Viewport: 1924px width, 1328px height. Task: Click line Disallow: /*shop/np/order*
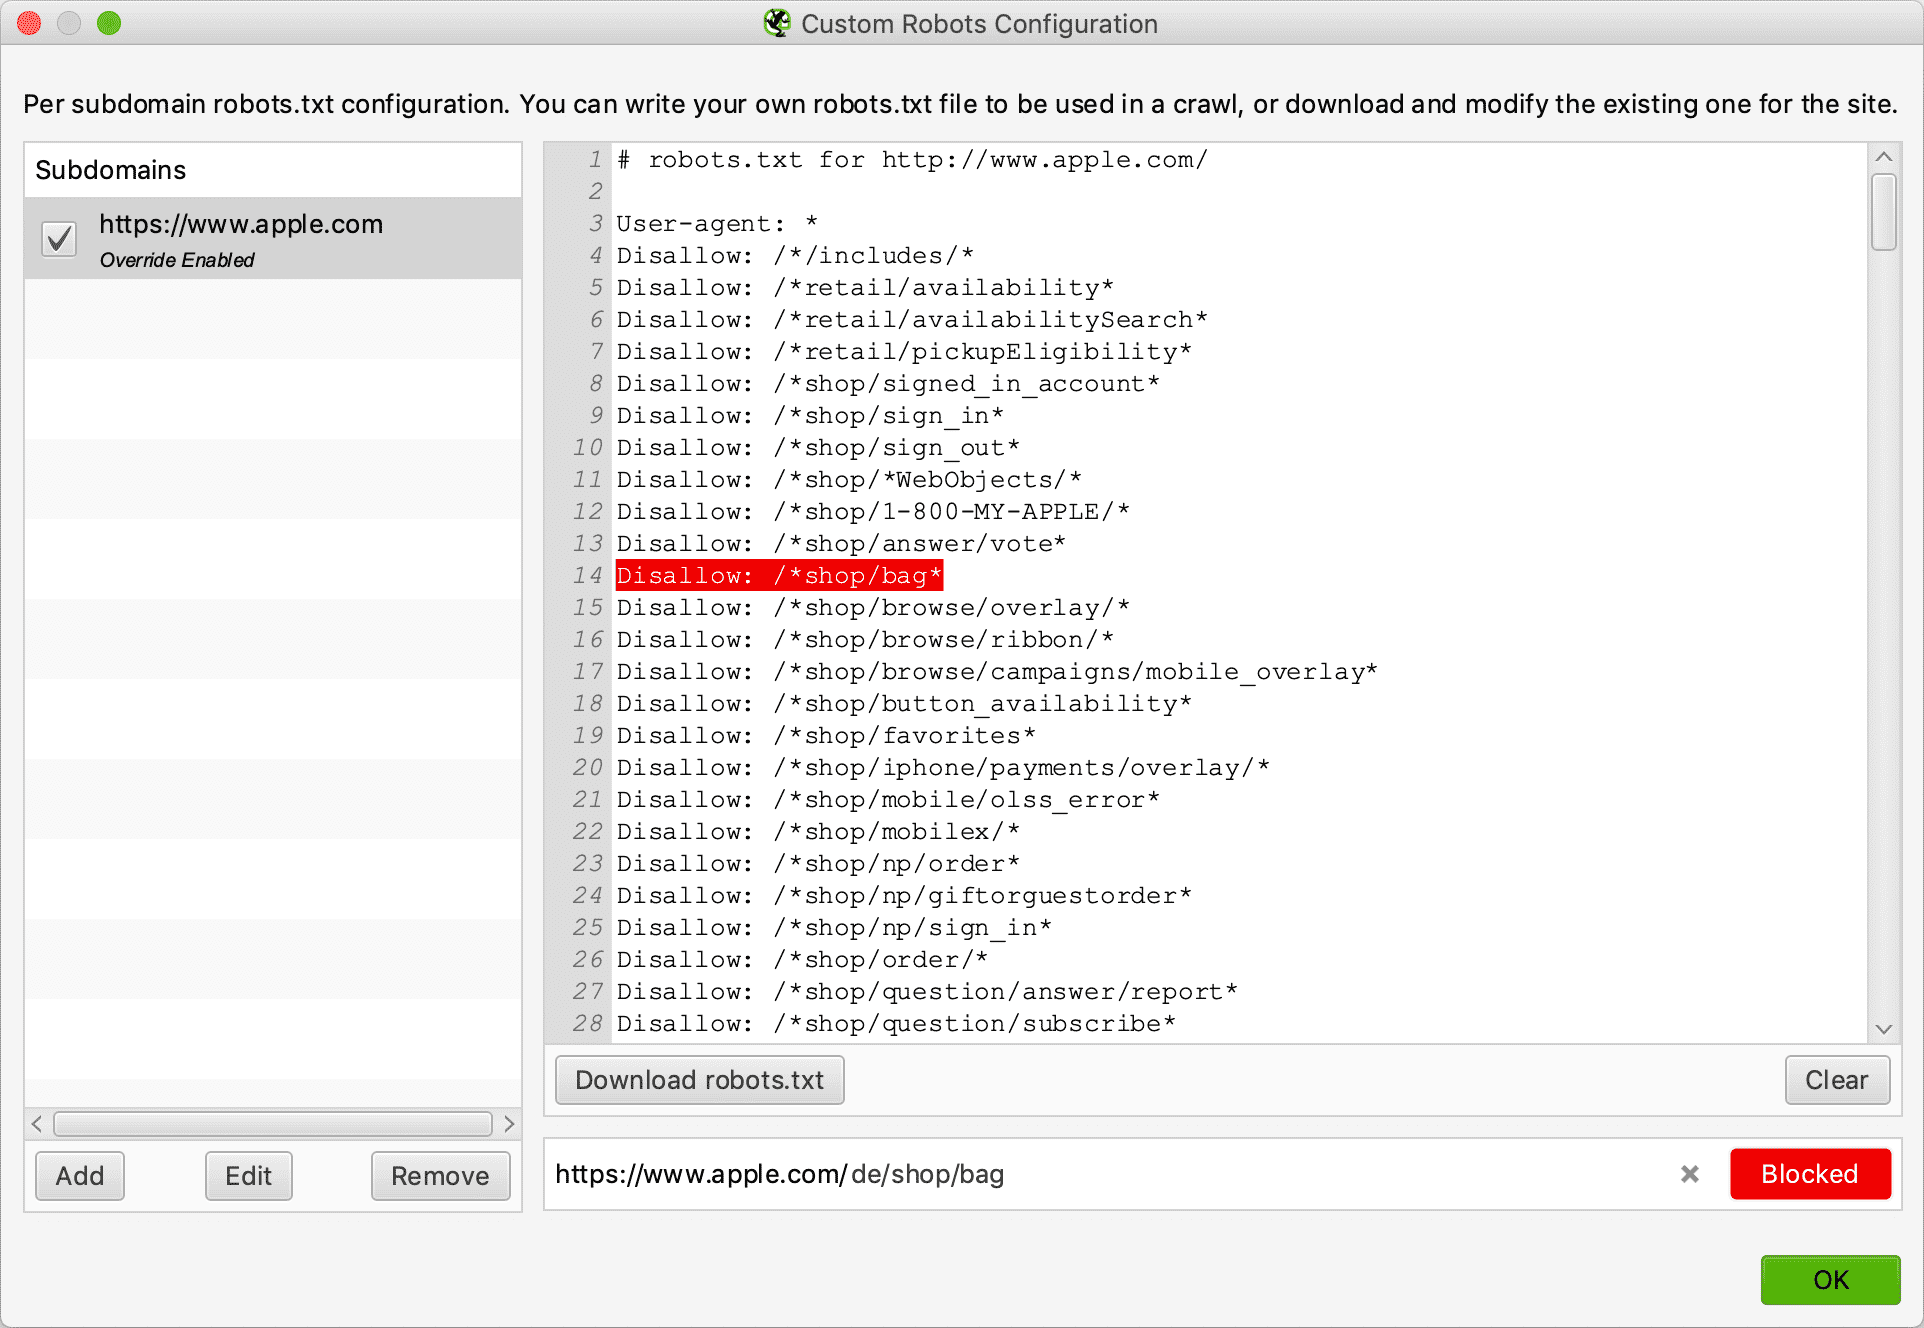[x=818, y=864]
